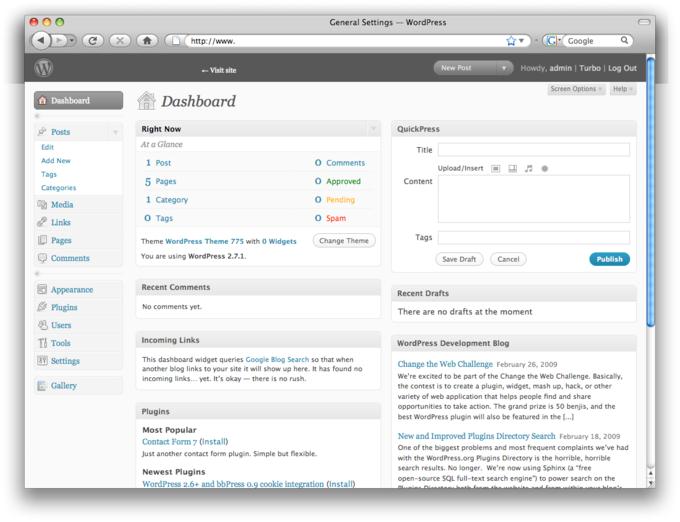Image resolution: width=680 pixels, height=522 pixels.
Task: Click Add New under Posts
Action: (x=56, y=161)
